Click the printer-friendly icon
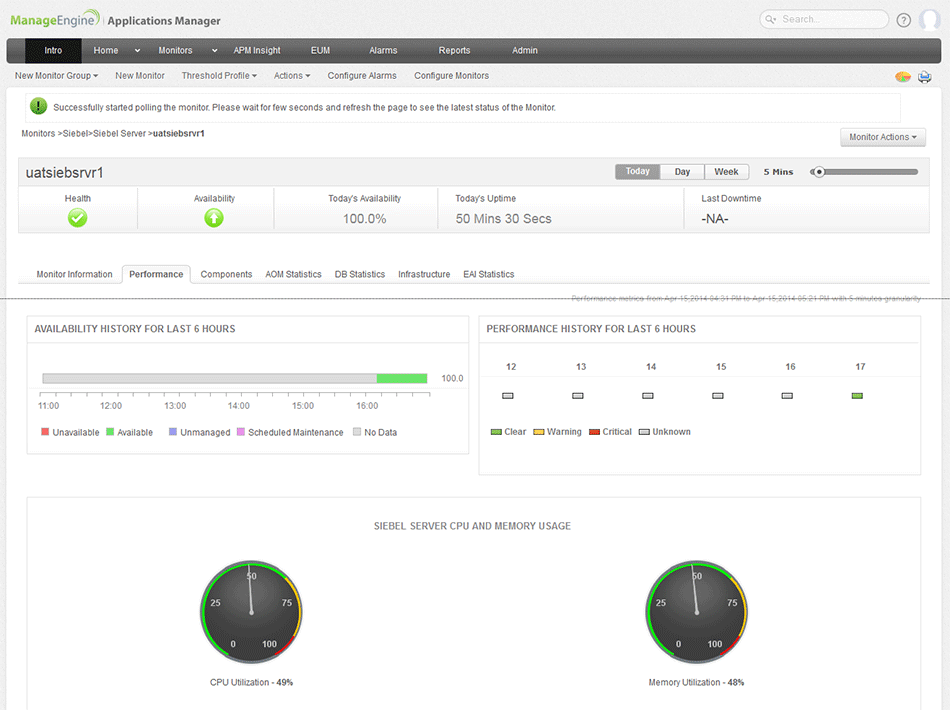The width and height of the screenshot is (950, 710). (x=925, y=76)
